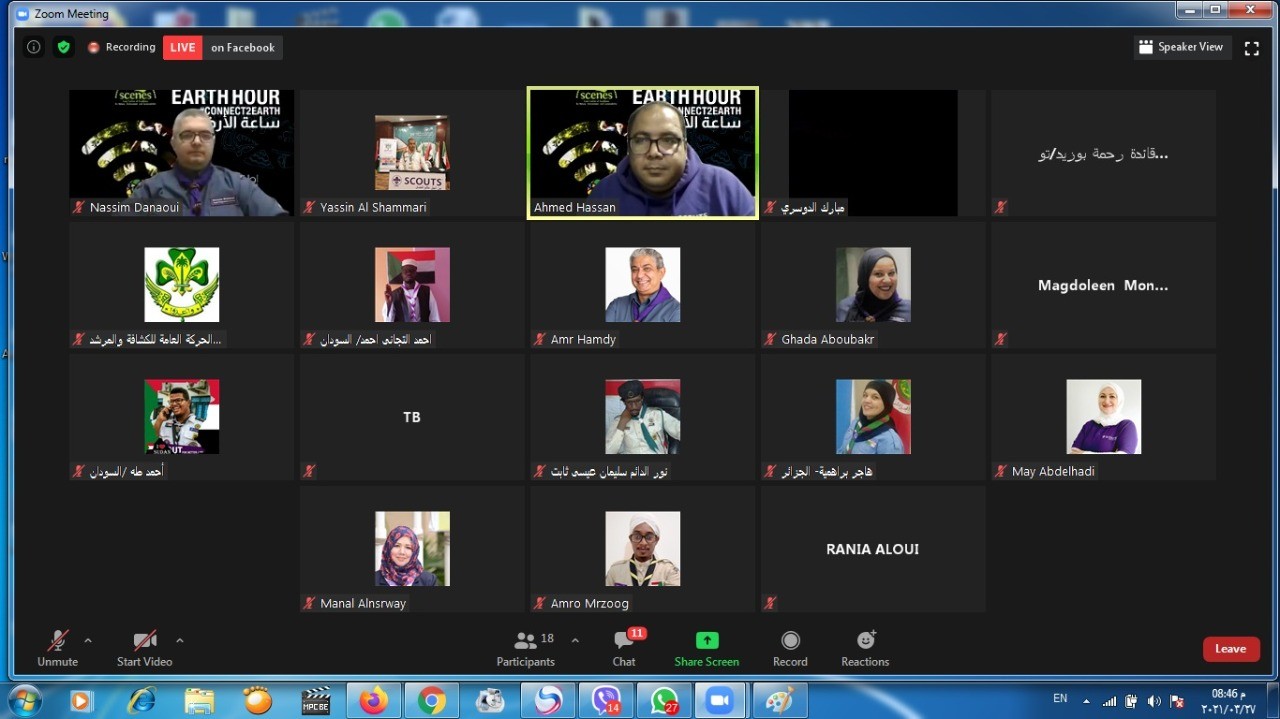This screenshot has height=719, width=1280.
Task: Open the Reactions menu
Action: tap(865, 648)
